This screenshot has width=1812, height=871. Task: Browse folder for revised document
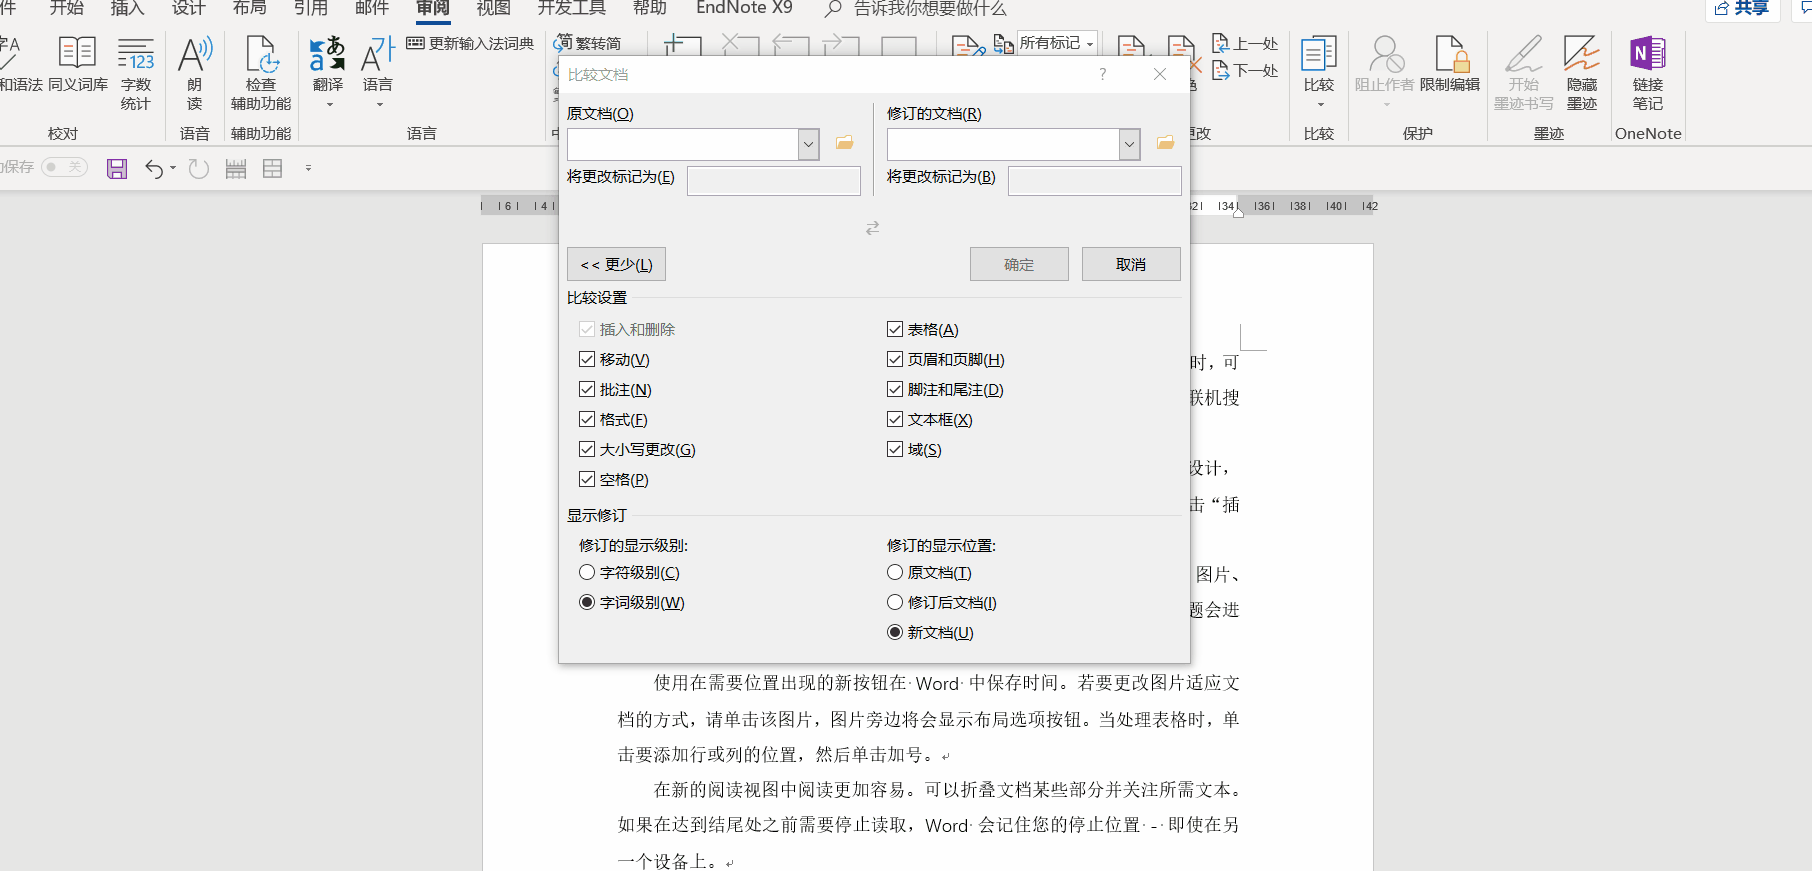pos(1165,143)
